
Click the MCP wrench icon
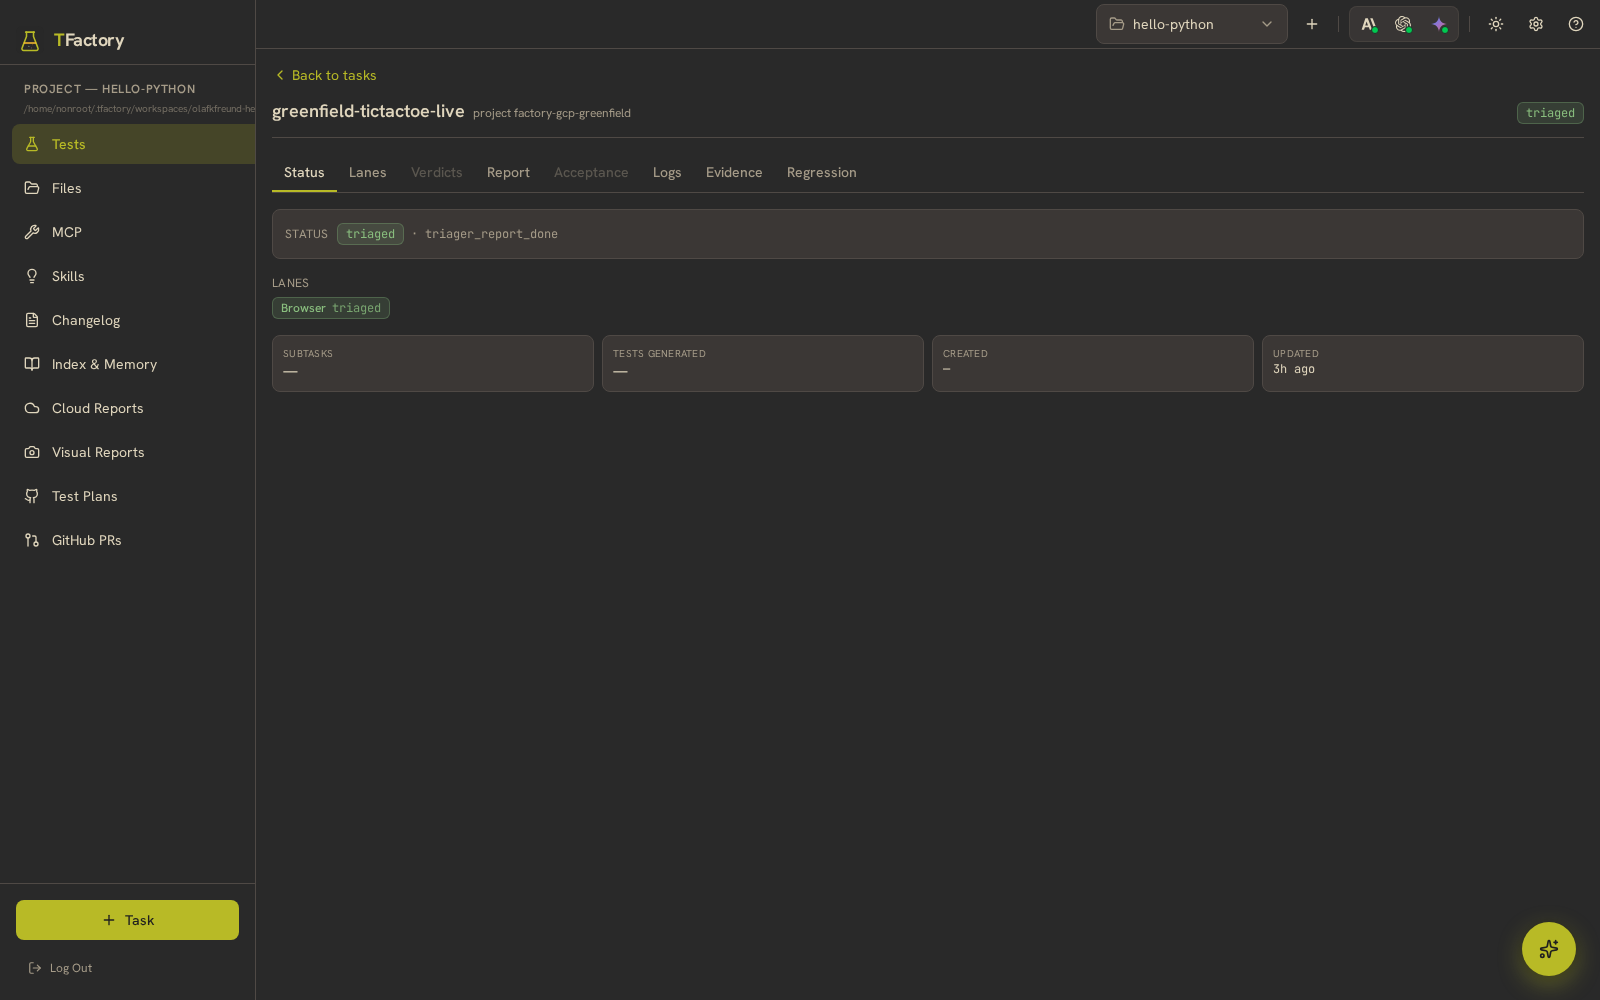coord(32,232)
